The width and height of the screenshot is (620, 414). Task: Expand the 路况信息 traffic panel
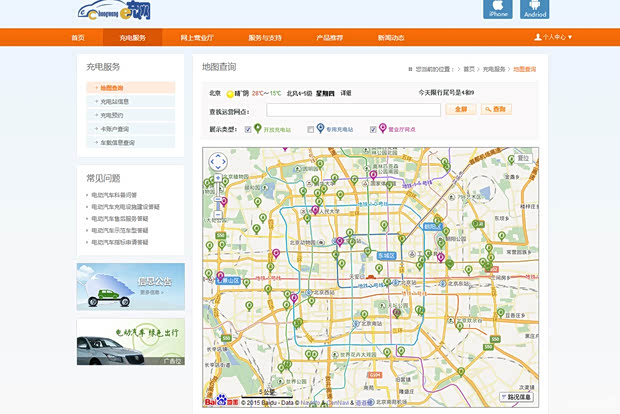pos(519,397)
